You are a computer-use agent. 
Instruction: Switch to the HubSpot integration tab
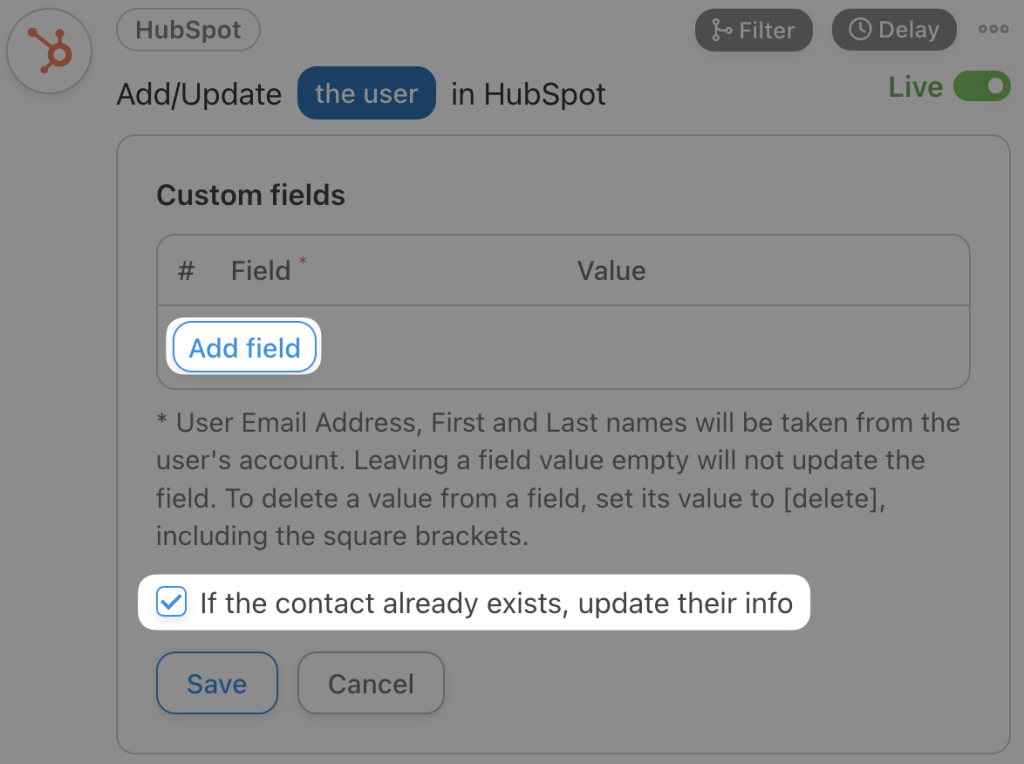click(188, 30)
